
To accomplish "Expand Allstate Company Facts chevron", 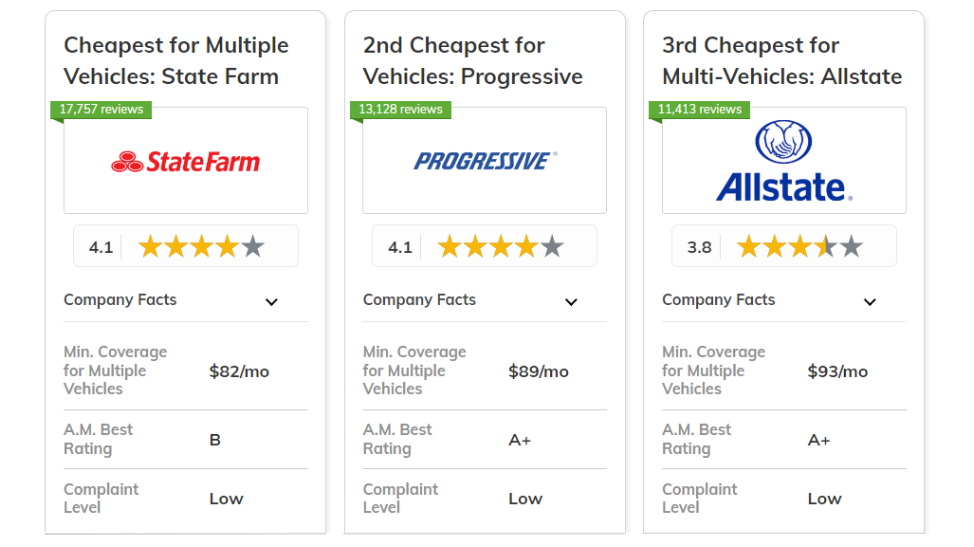I will 870,302.
